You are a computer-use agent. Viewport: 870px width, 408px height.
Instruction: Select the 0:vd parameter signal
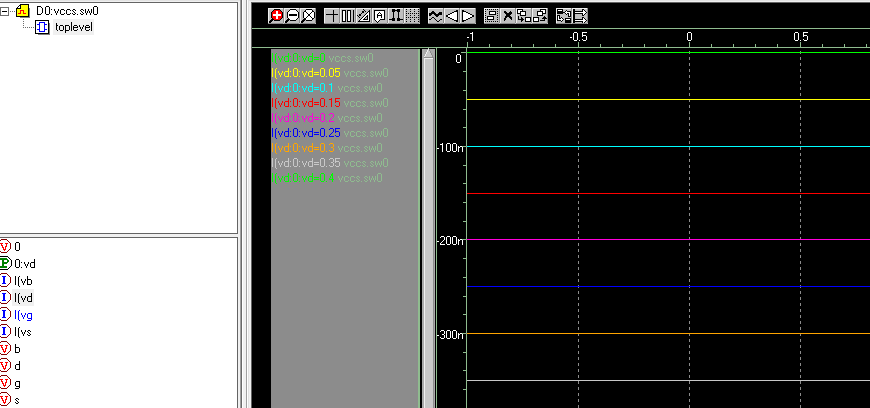[25, 264]
